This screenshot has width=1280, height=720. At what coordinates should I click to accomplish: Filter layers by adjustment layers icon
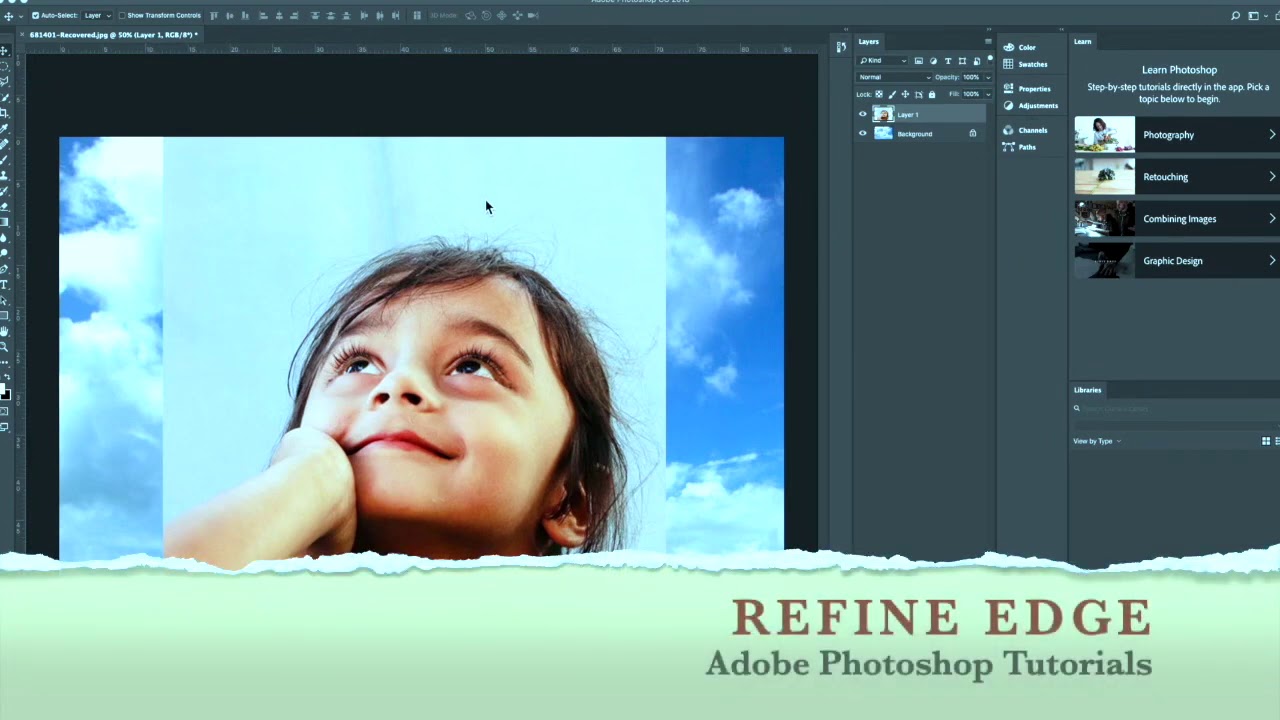[933, 61]
